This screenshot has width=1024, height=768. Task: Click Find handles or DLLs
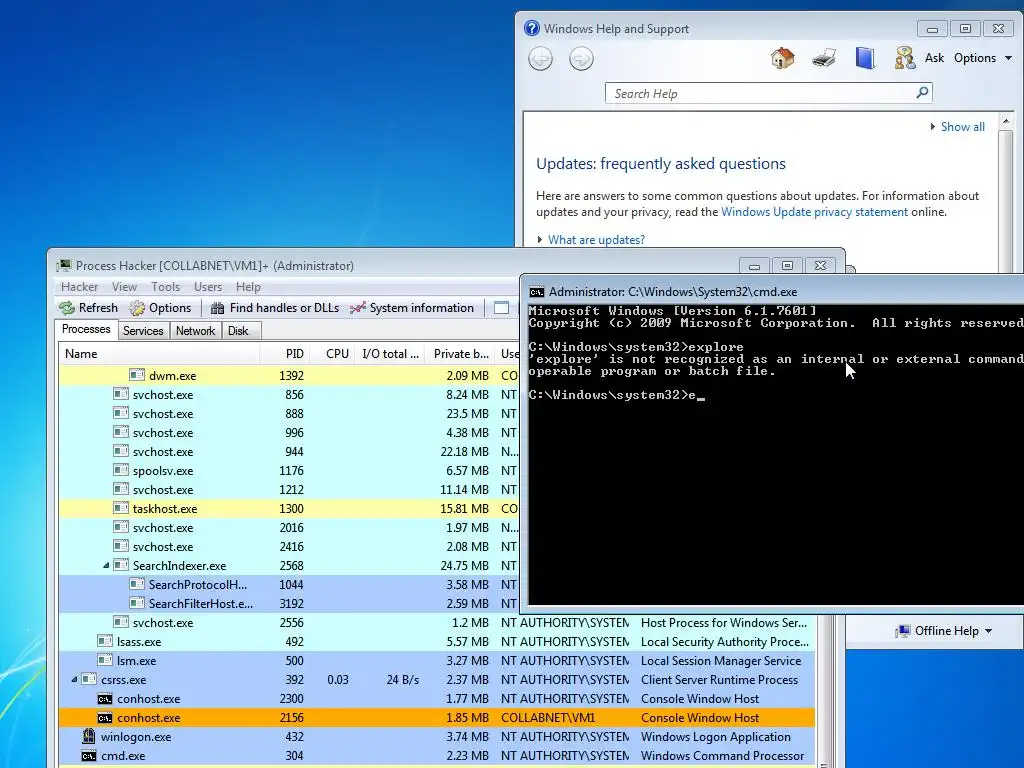(274, 308)
